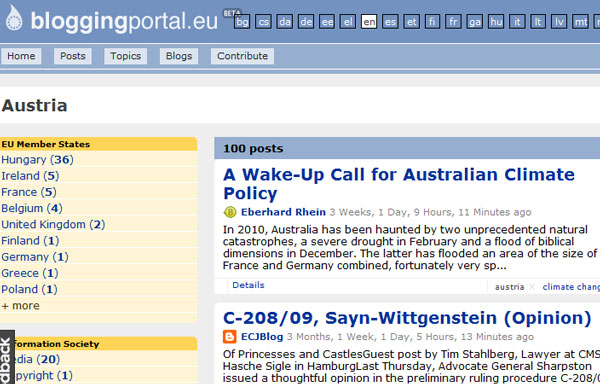This screenshot has width=600, height=384.
Task: Switch language to da
Action: (x=284, y=22)
